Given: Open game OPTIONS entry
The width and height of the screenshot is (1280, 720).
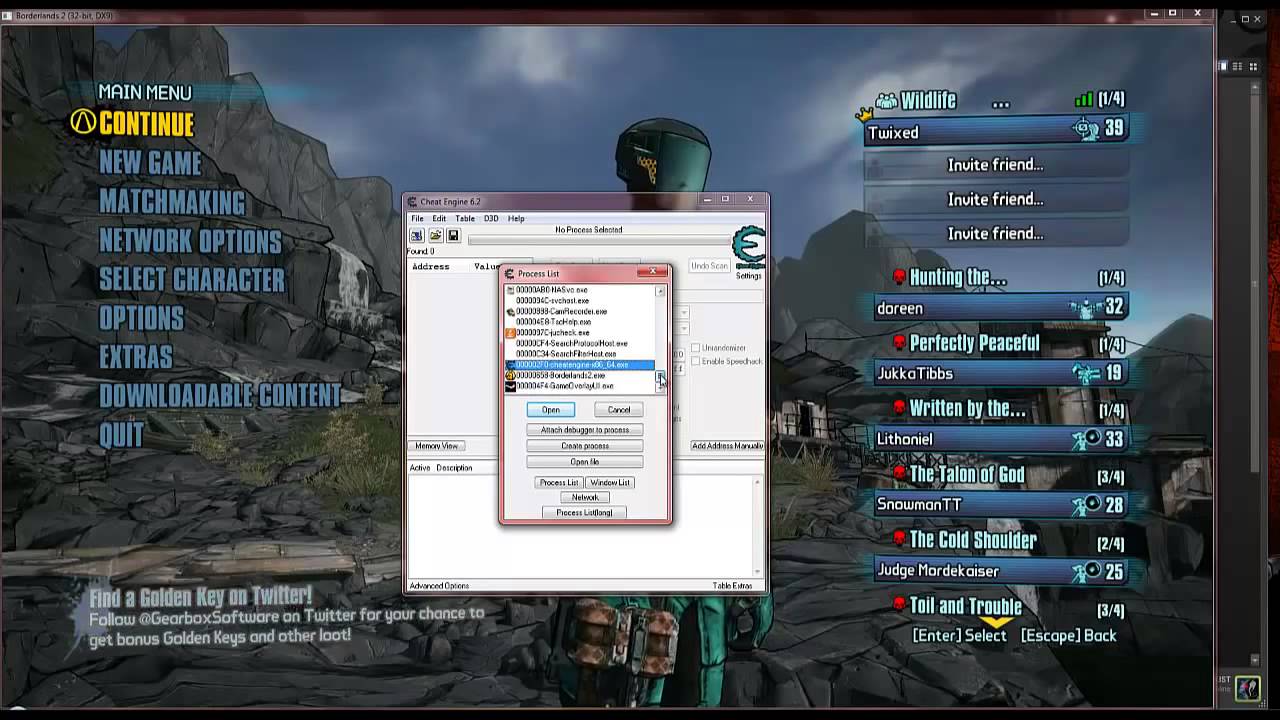Looking at the screenshot, I should pyautogui.click(x=141, y=318).
